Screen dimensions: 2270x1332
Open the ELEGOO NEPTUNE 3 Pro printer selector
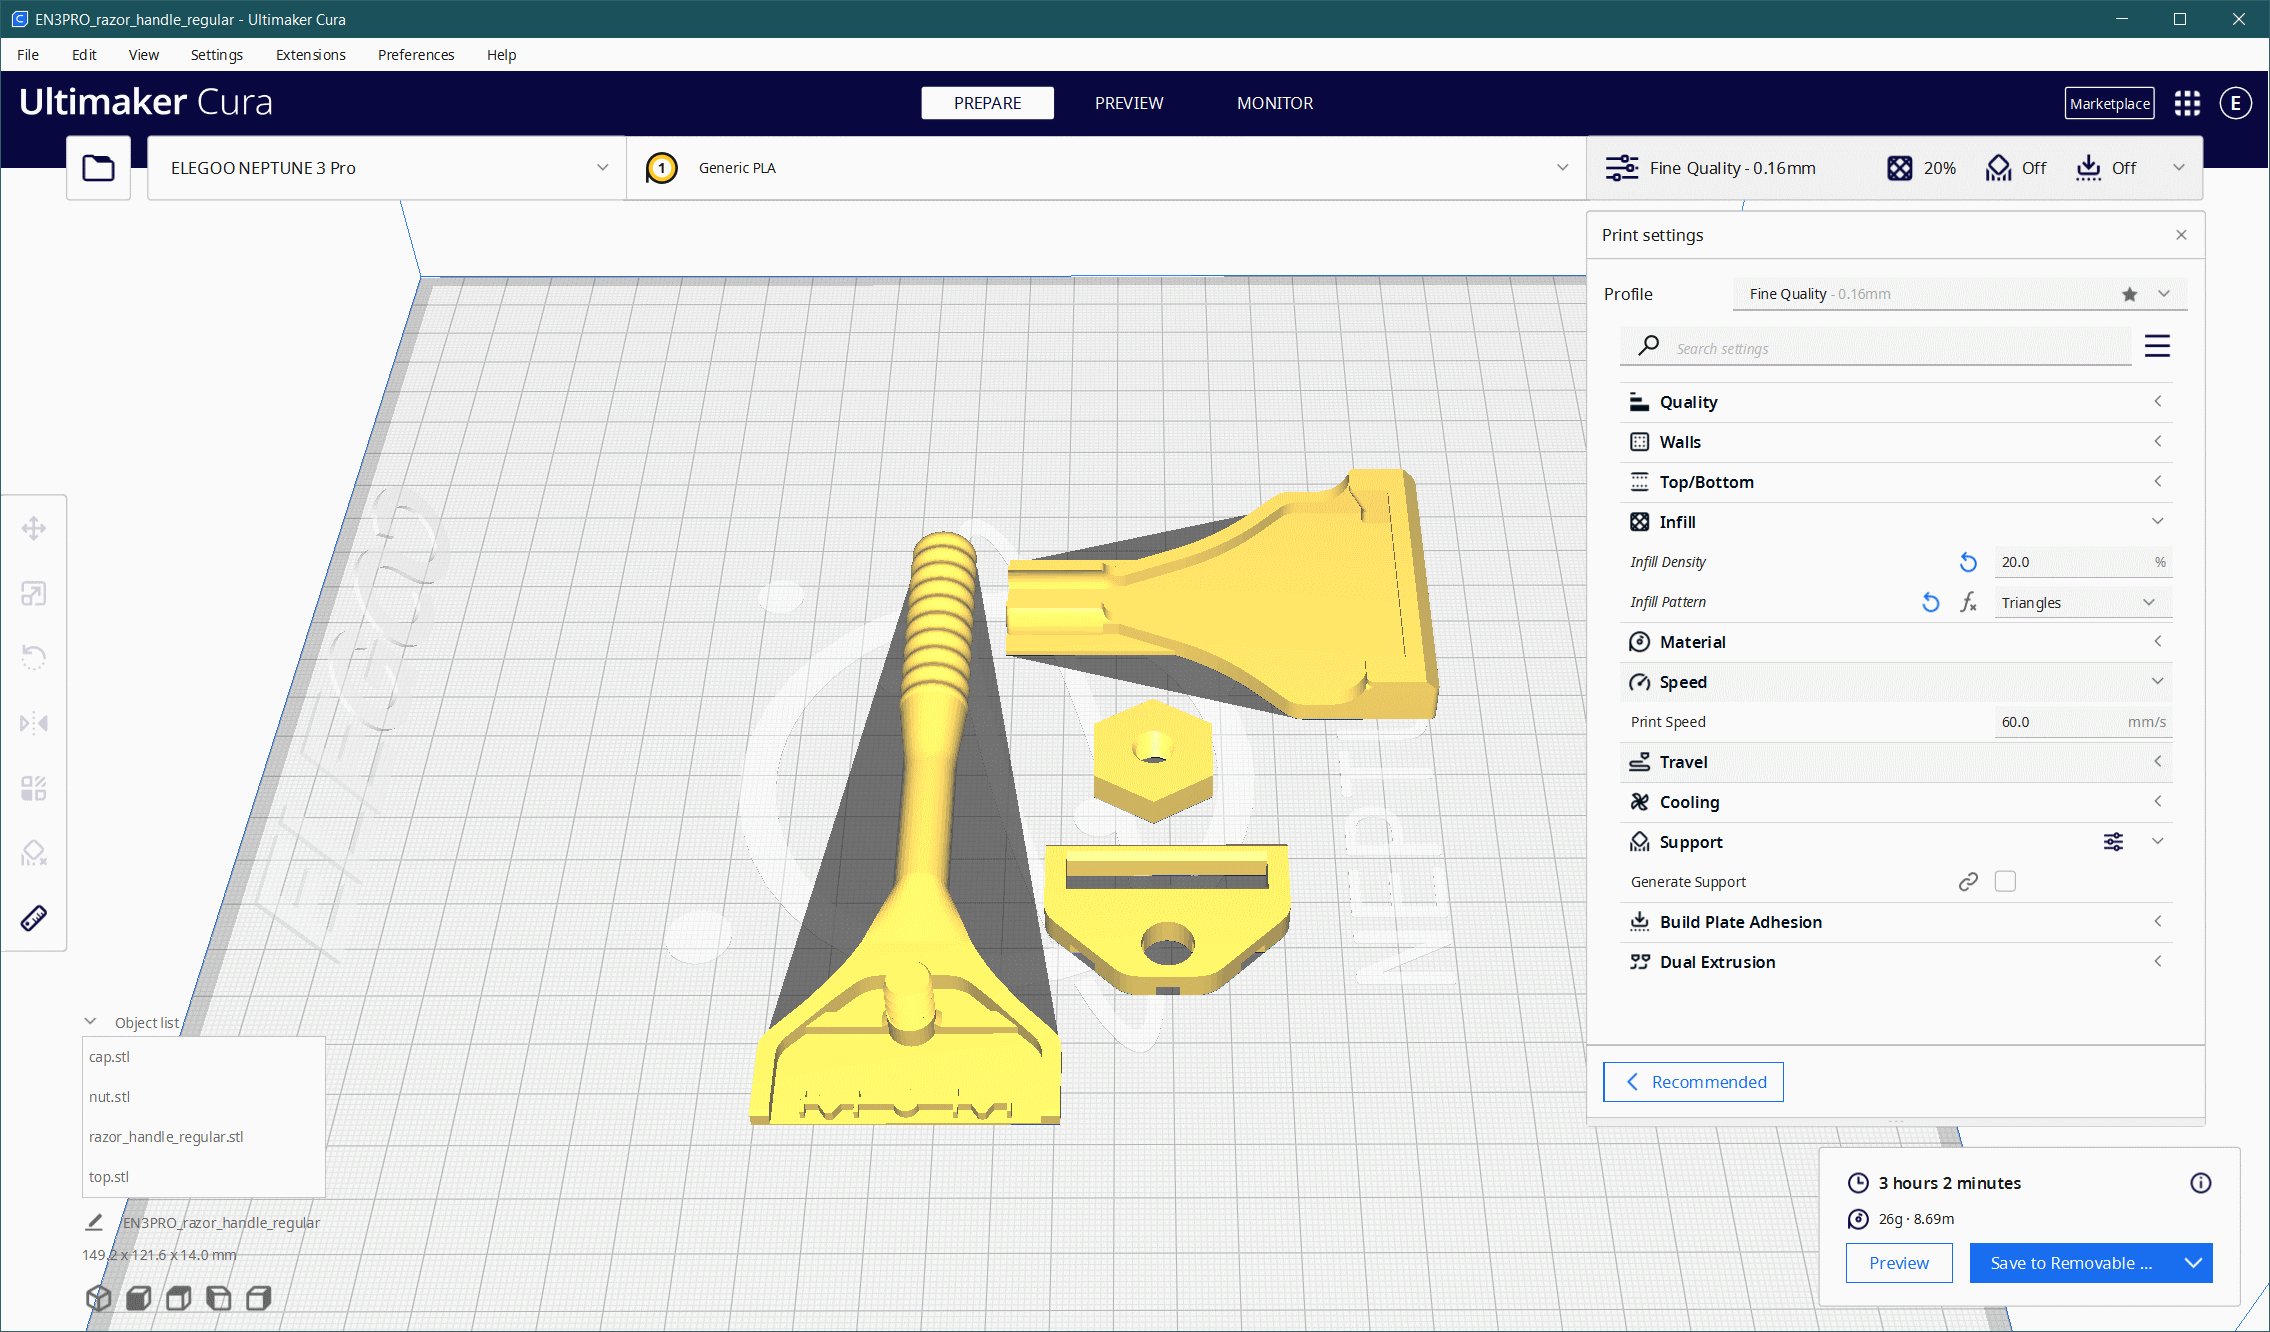tap(386, 168)
